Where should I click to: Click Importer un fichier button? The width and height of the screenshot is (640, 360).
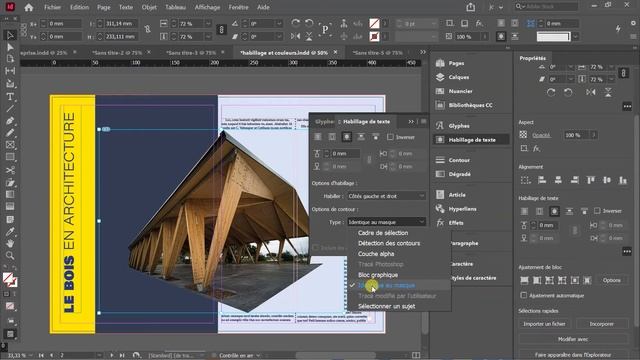click(x=544, y=324)
